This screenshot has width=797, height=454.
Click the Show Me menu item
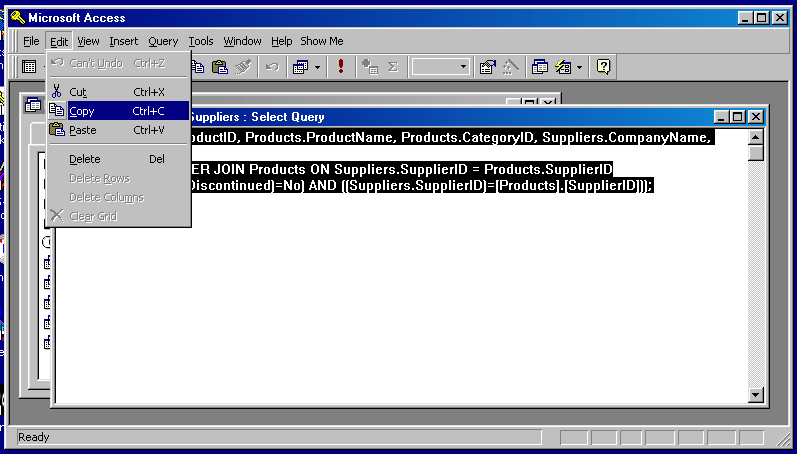[322, 41]
